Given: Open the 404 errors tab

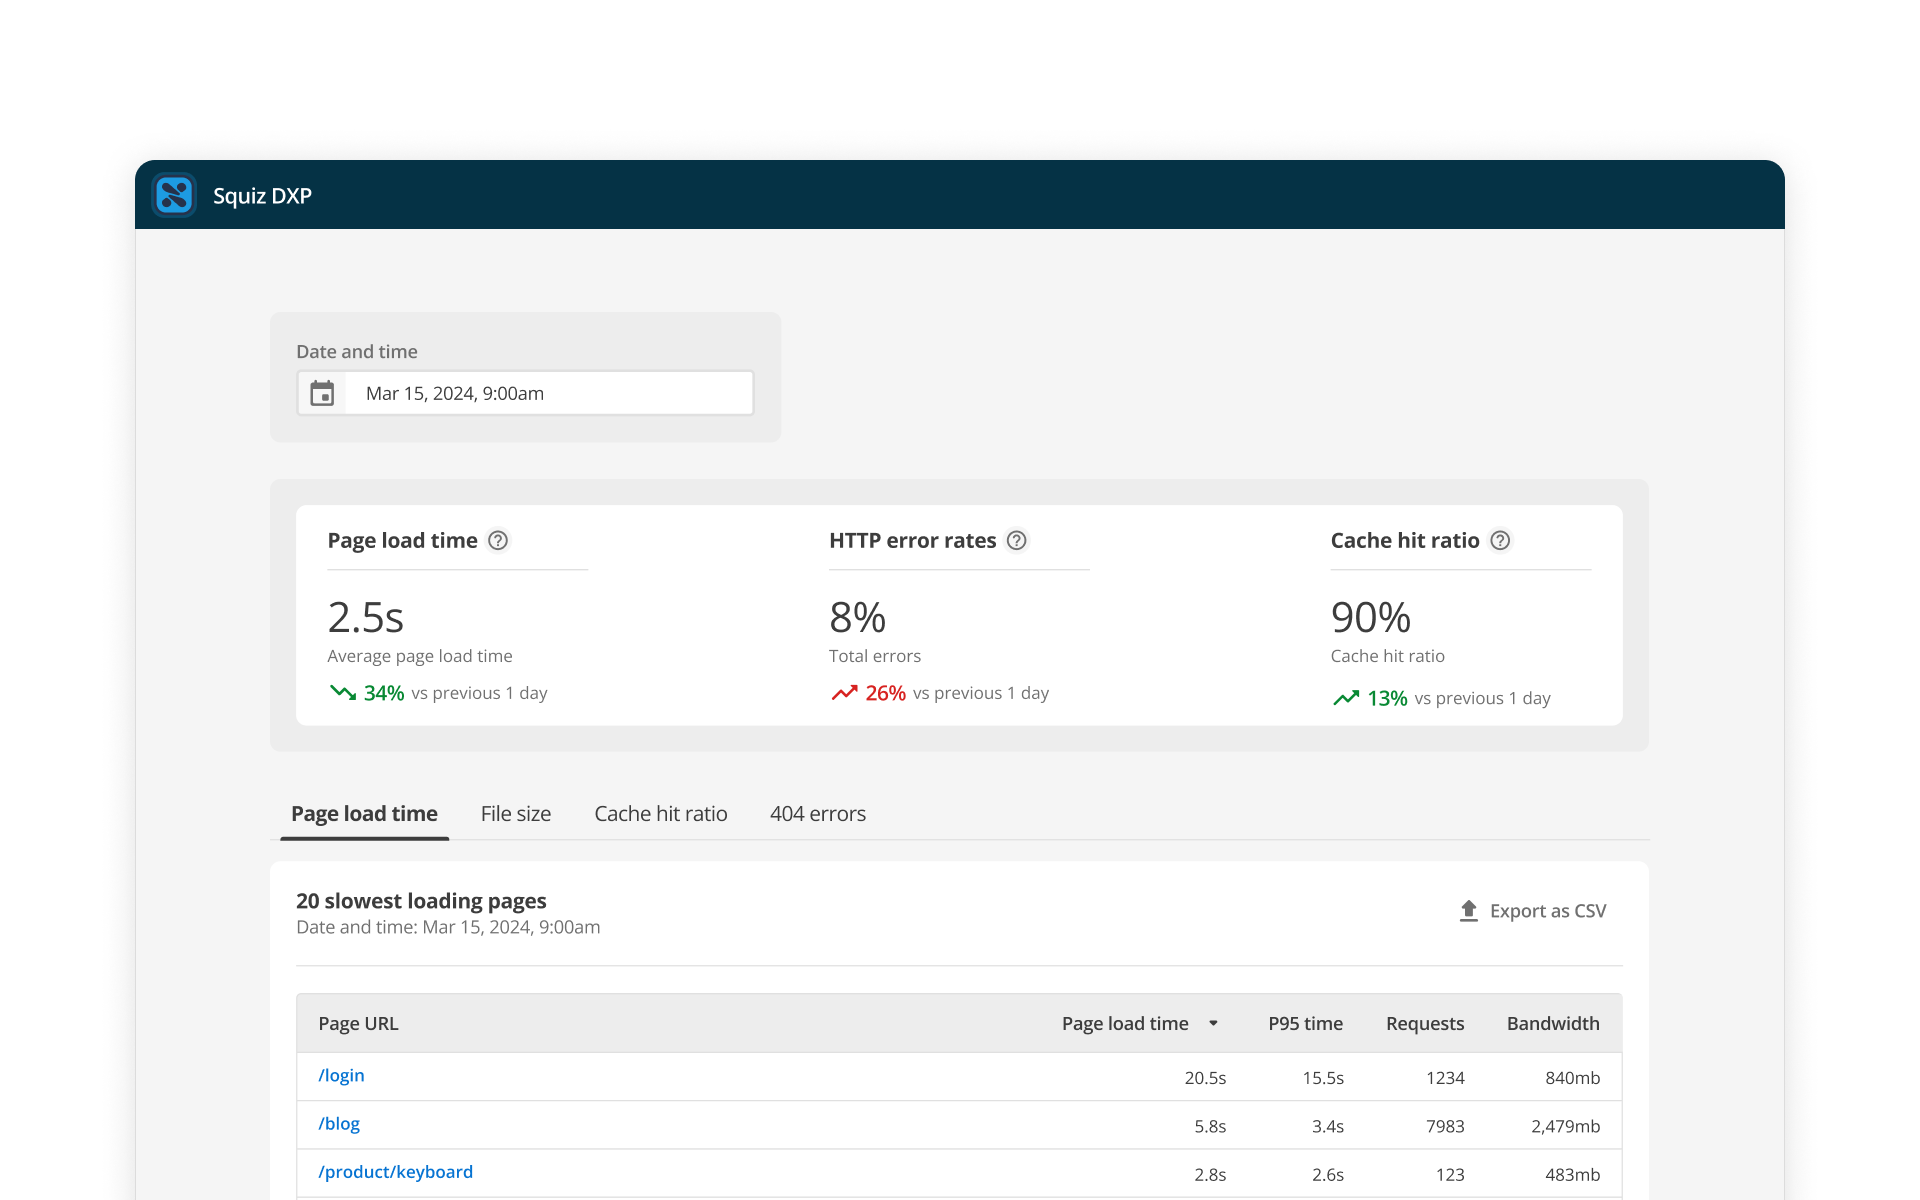Looking at the screenshot, I should pyautogui.click(x=818, y=814).
